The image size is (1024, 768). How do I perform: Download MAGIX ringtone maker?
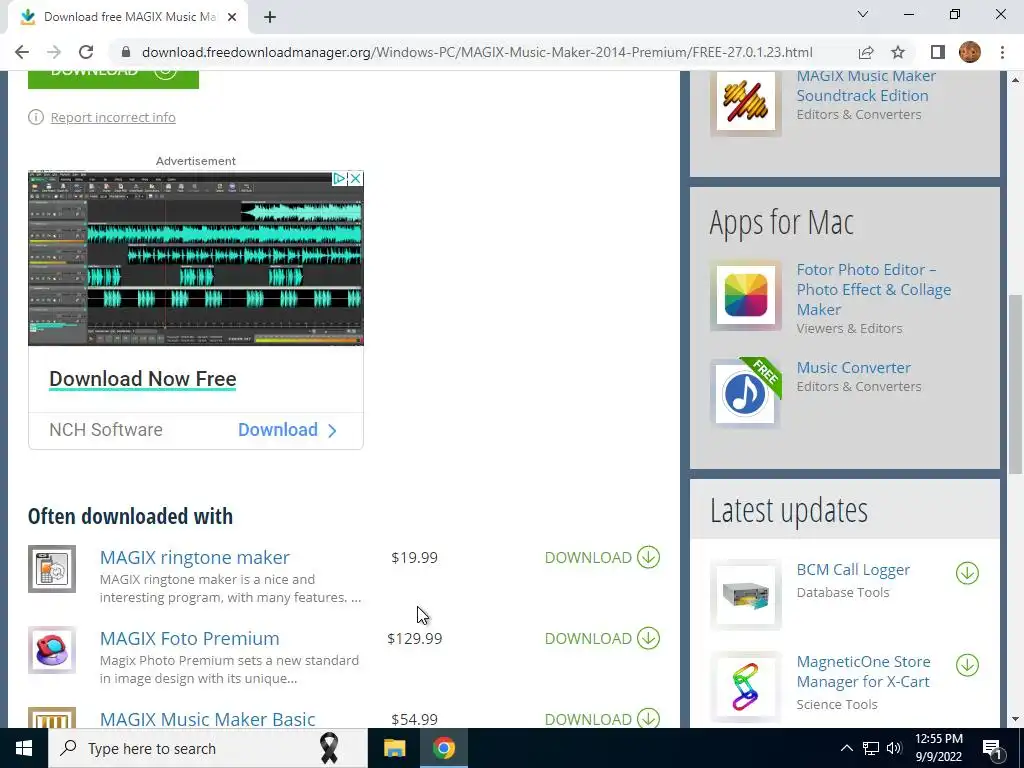click(602, 558)
